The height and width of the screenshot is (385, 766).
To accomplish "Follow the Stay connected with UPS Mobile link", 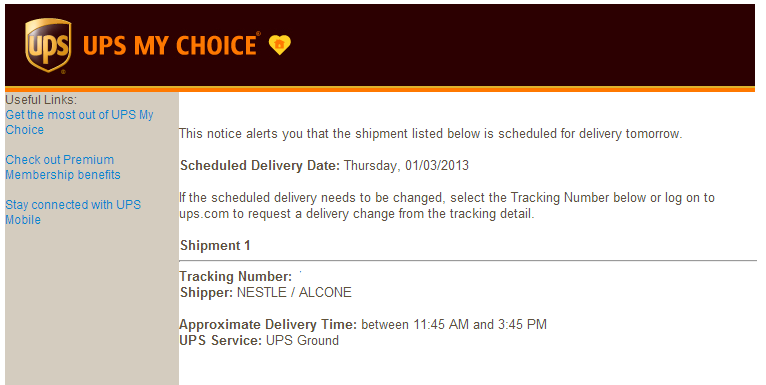I will (73, 212).
